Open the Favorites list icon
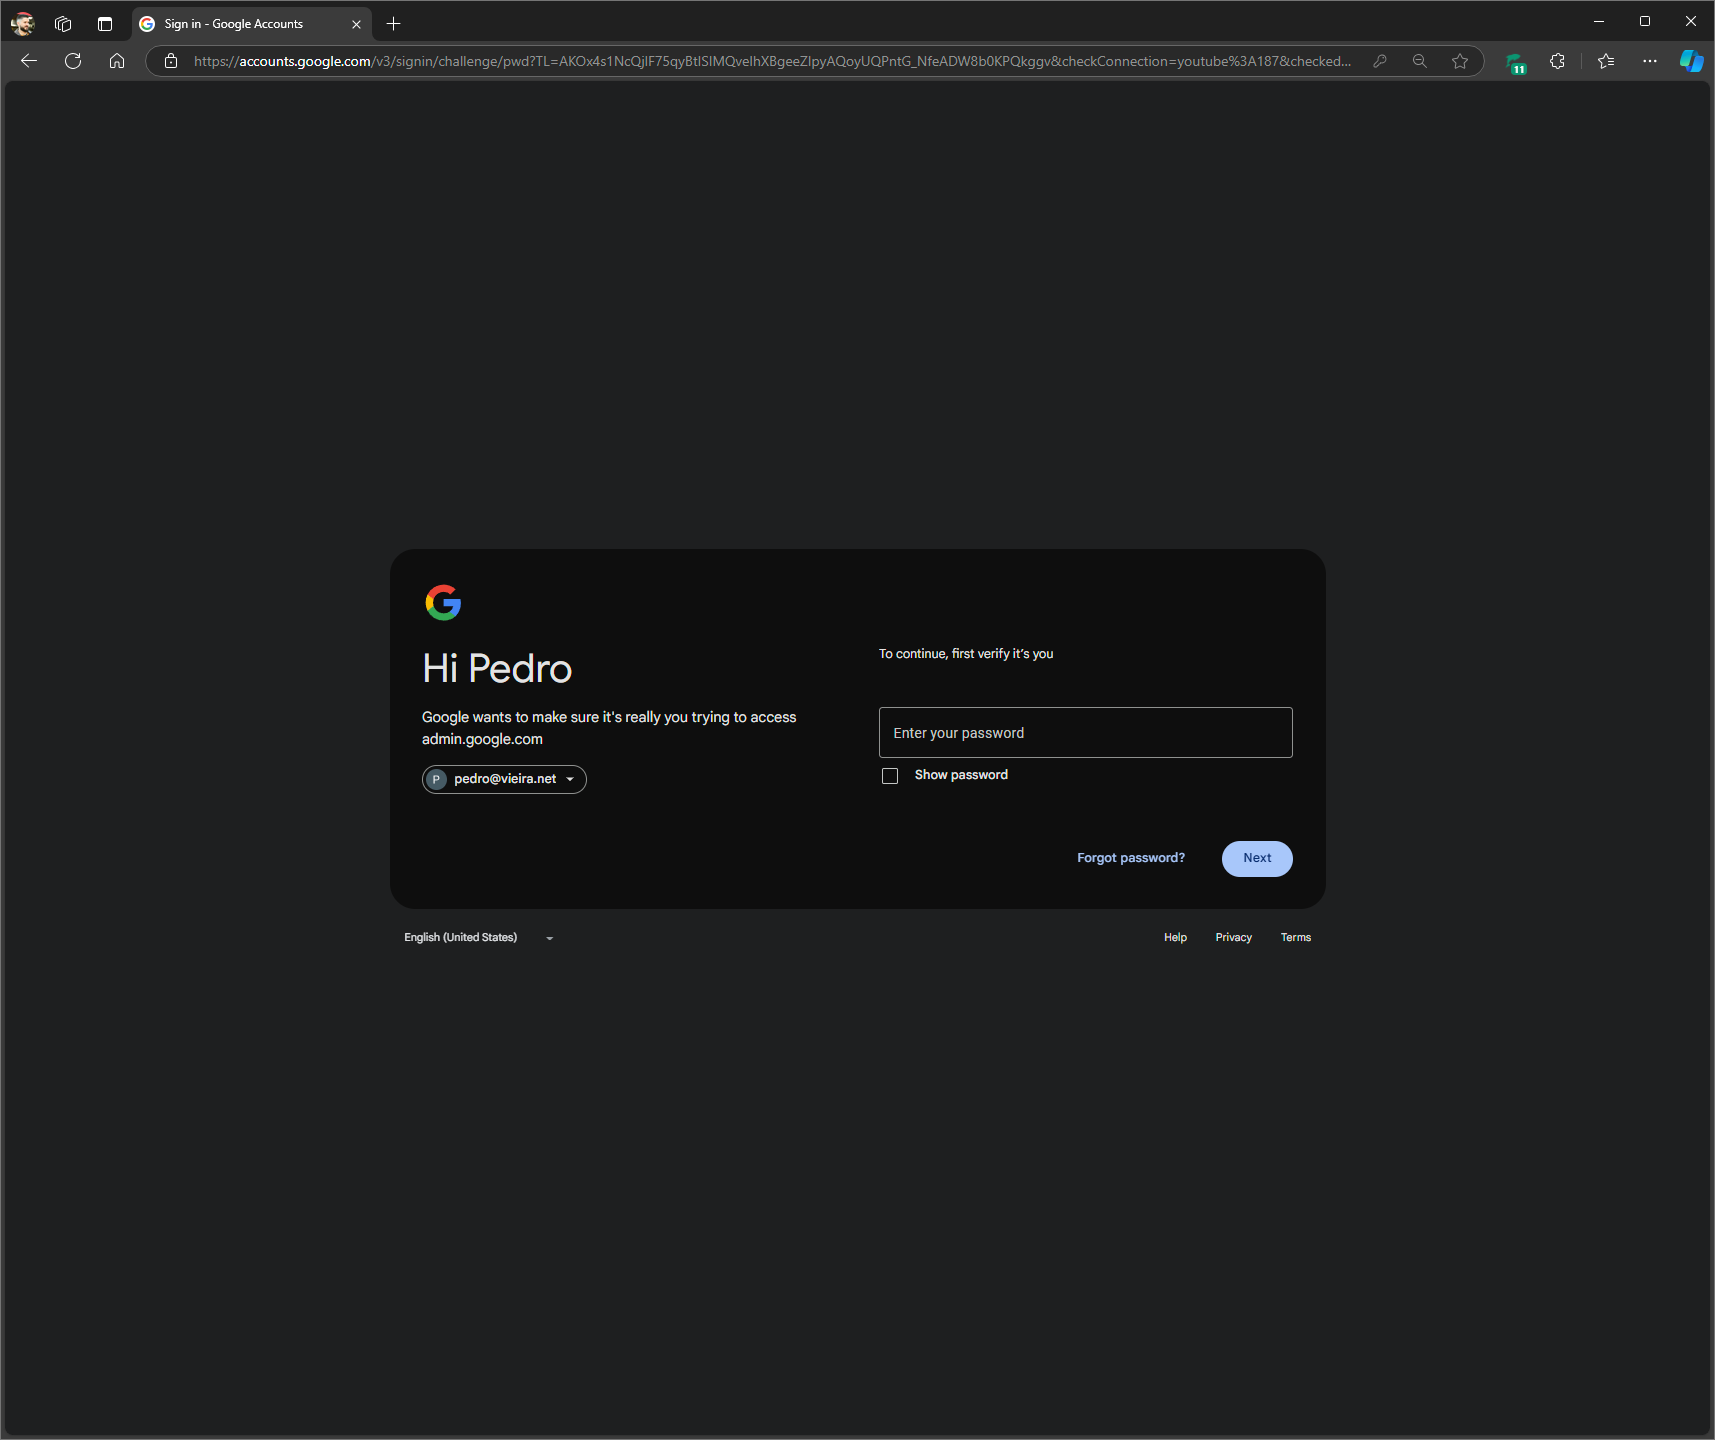 coord(1606,61)
